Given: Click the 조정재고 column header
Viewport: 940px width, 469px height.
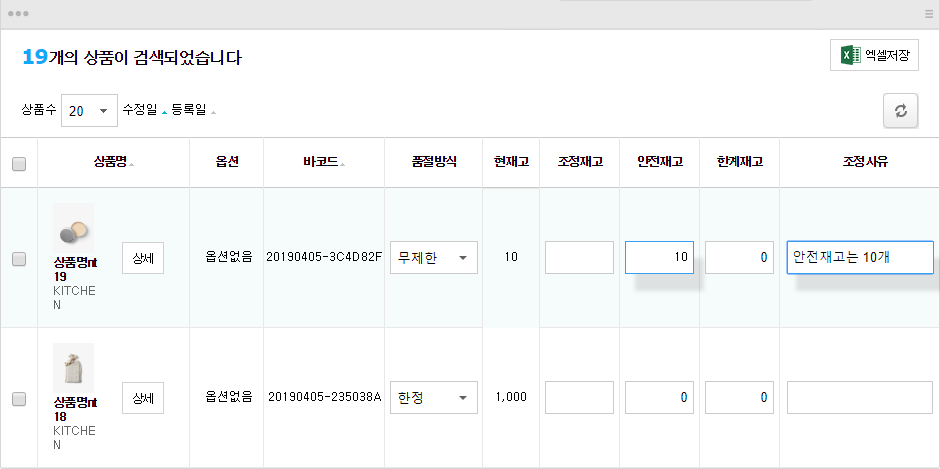Looking at the screenshot, I should [x=580, y=162].
